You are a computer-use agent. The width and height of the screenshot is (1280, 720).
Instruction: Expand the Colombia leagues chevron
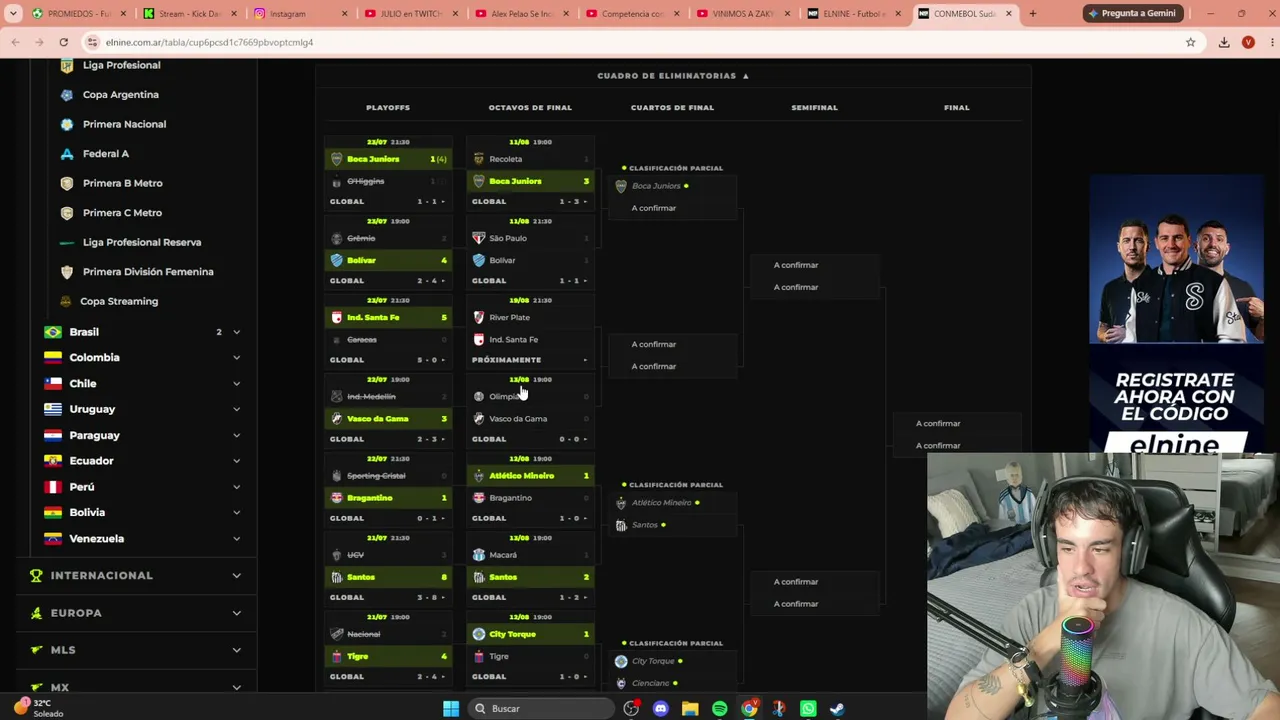tap(236, 357)
